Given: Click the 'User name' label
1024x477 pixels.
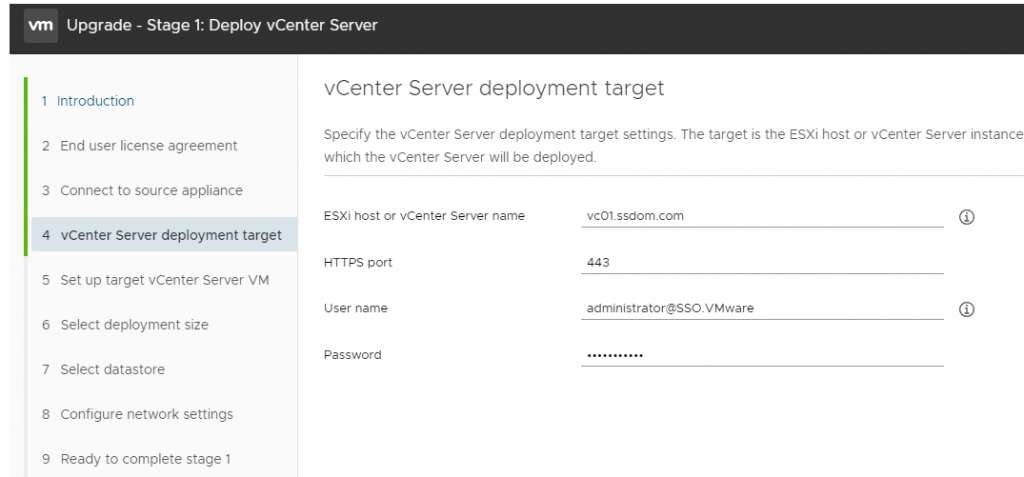Looking at the screenshot, I should (x=355, y=308).
